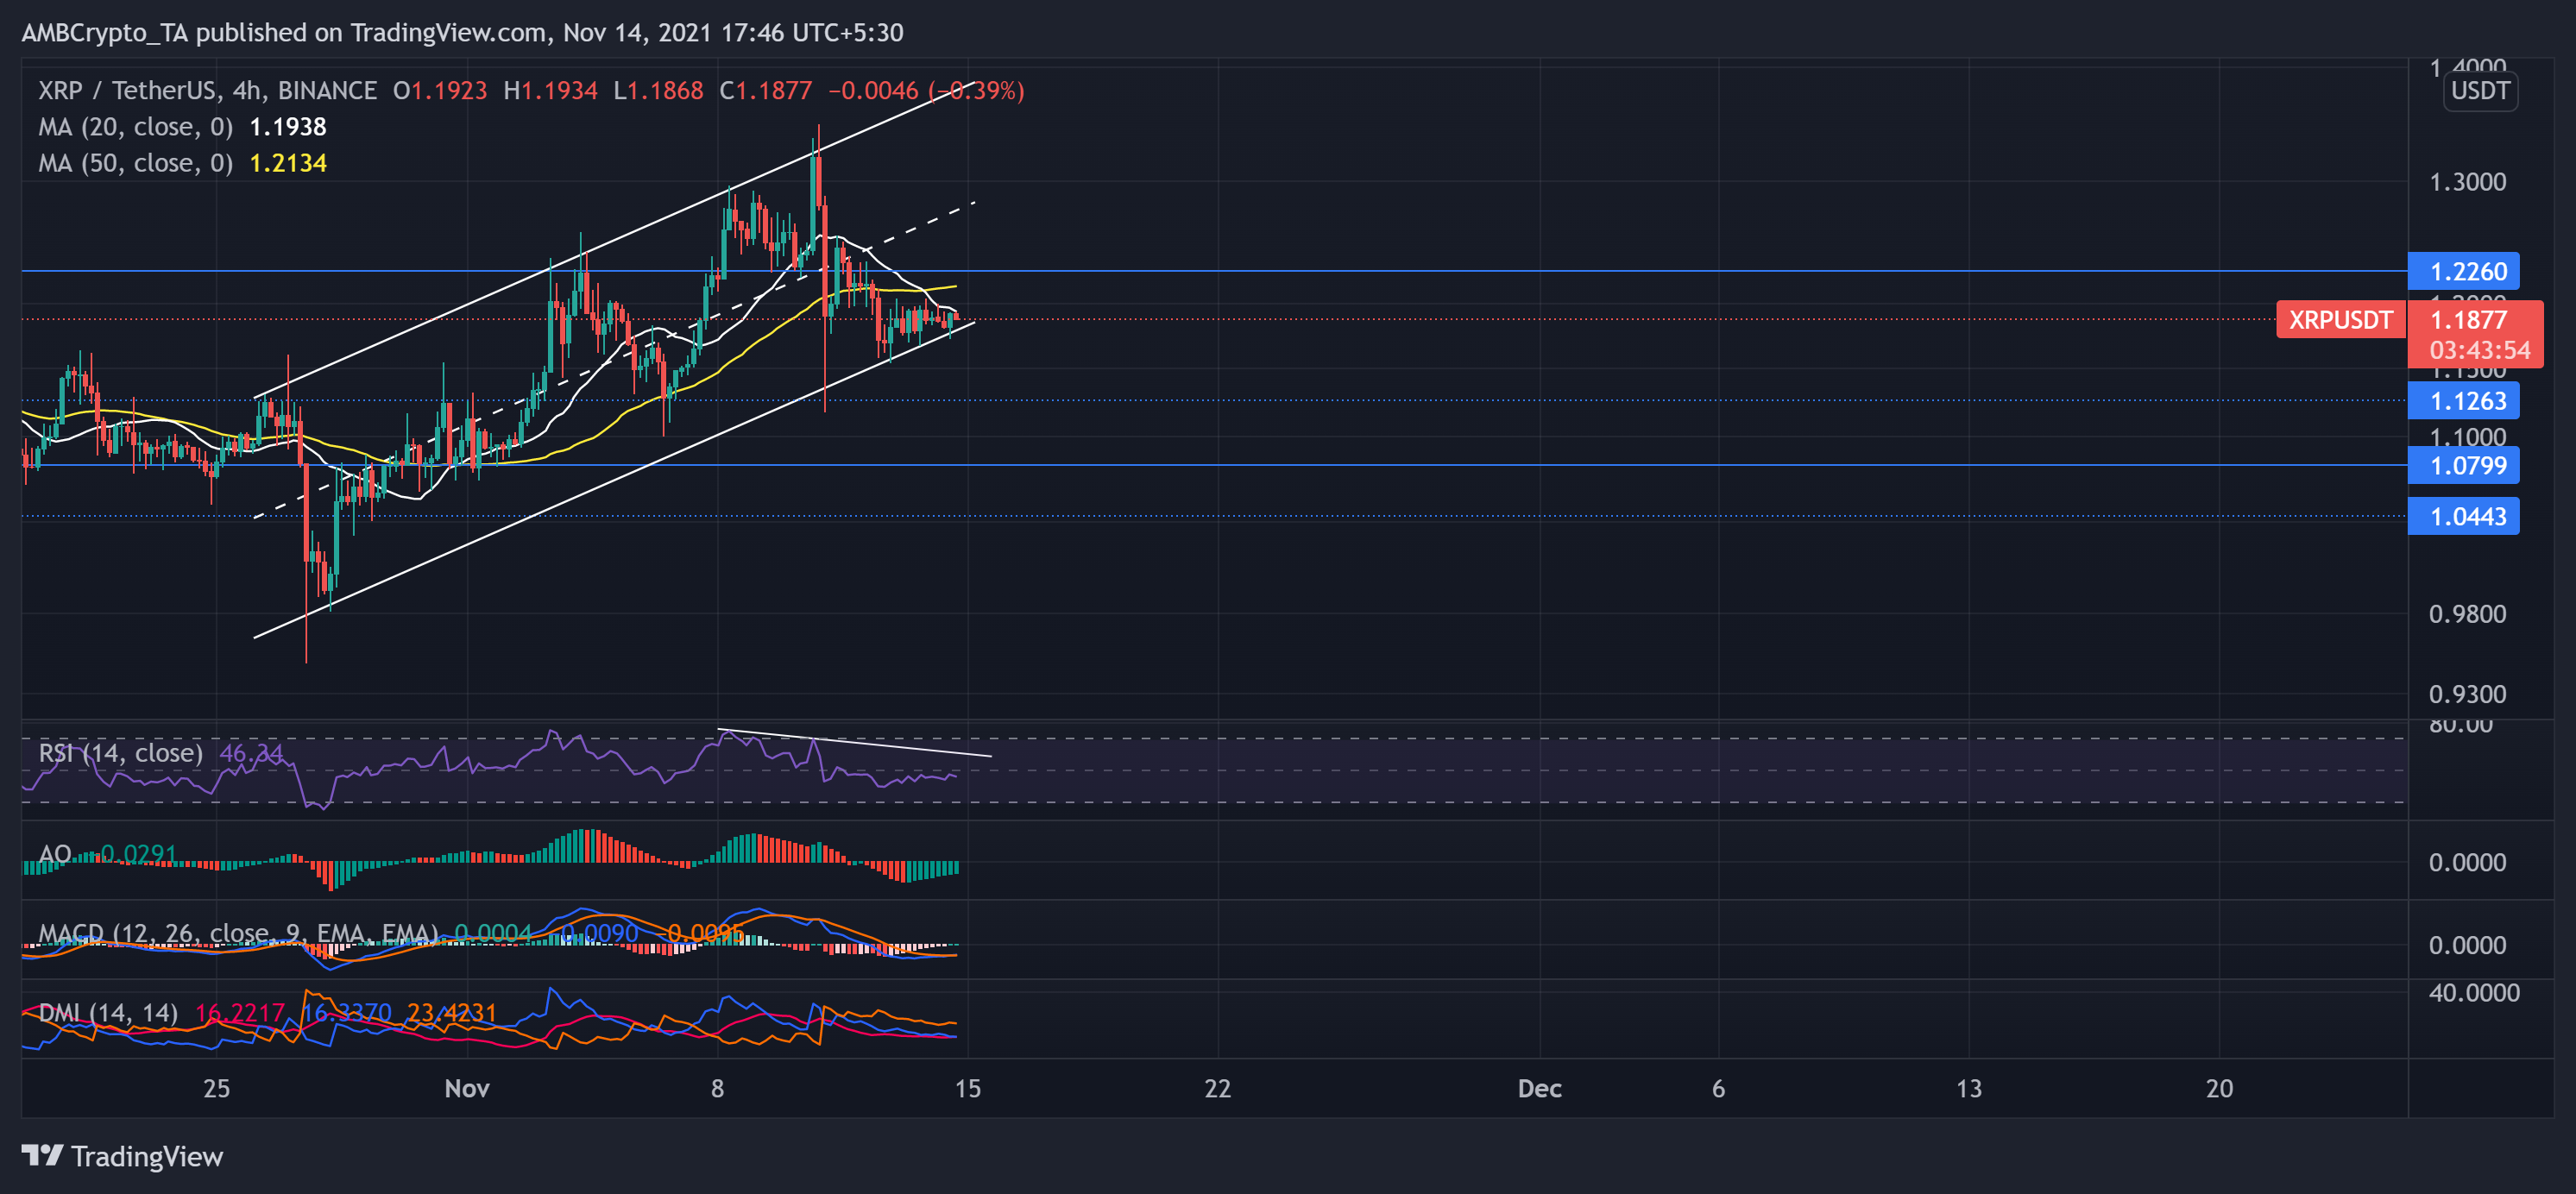The image size is (2576, 1194).
Task: Select the 1.2260 price level label
Action: pyautogui.click(x=2463, y=271)
